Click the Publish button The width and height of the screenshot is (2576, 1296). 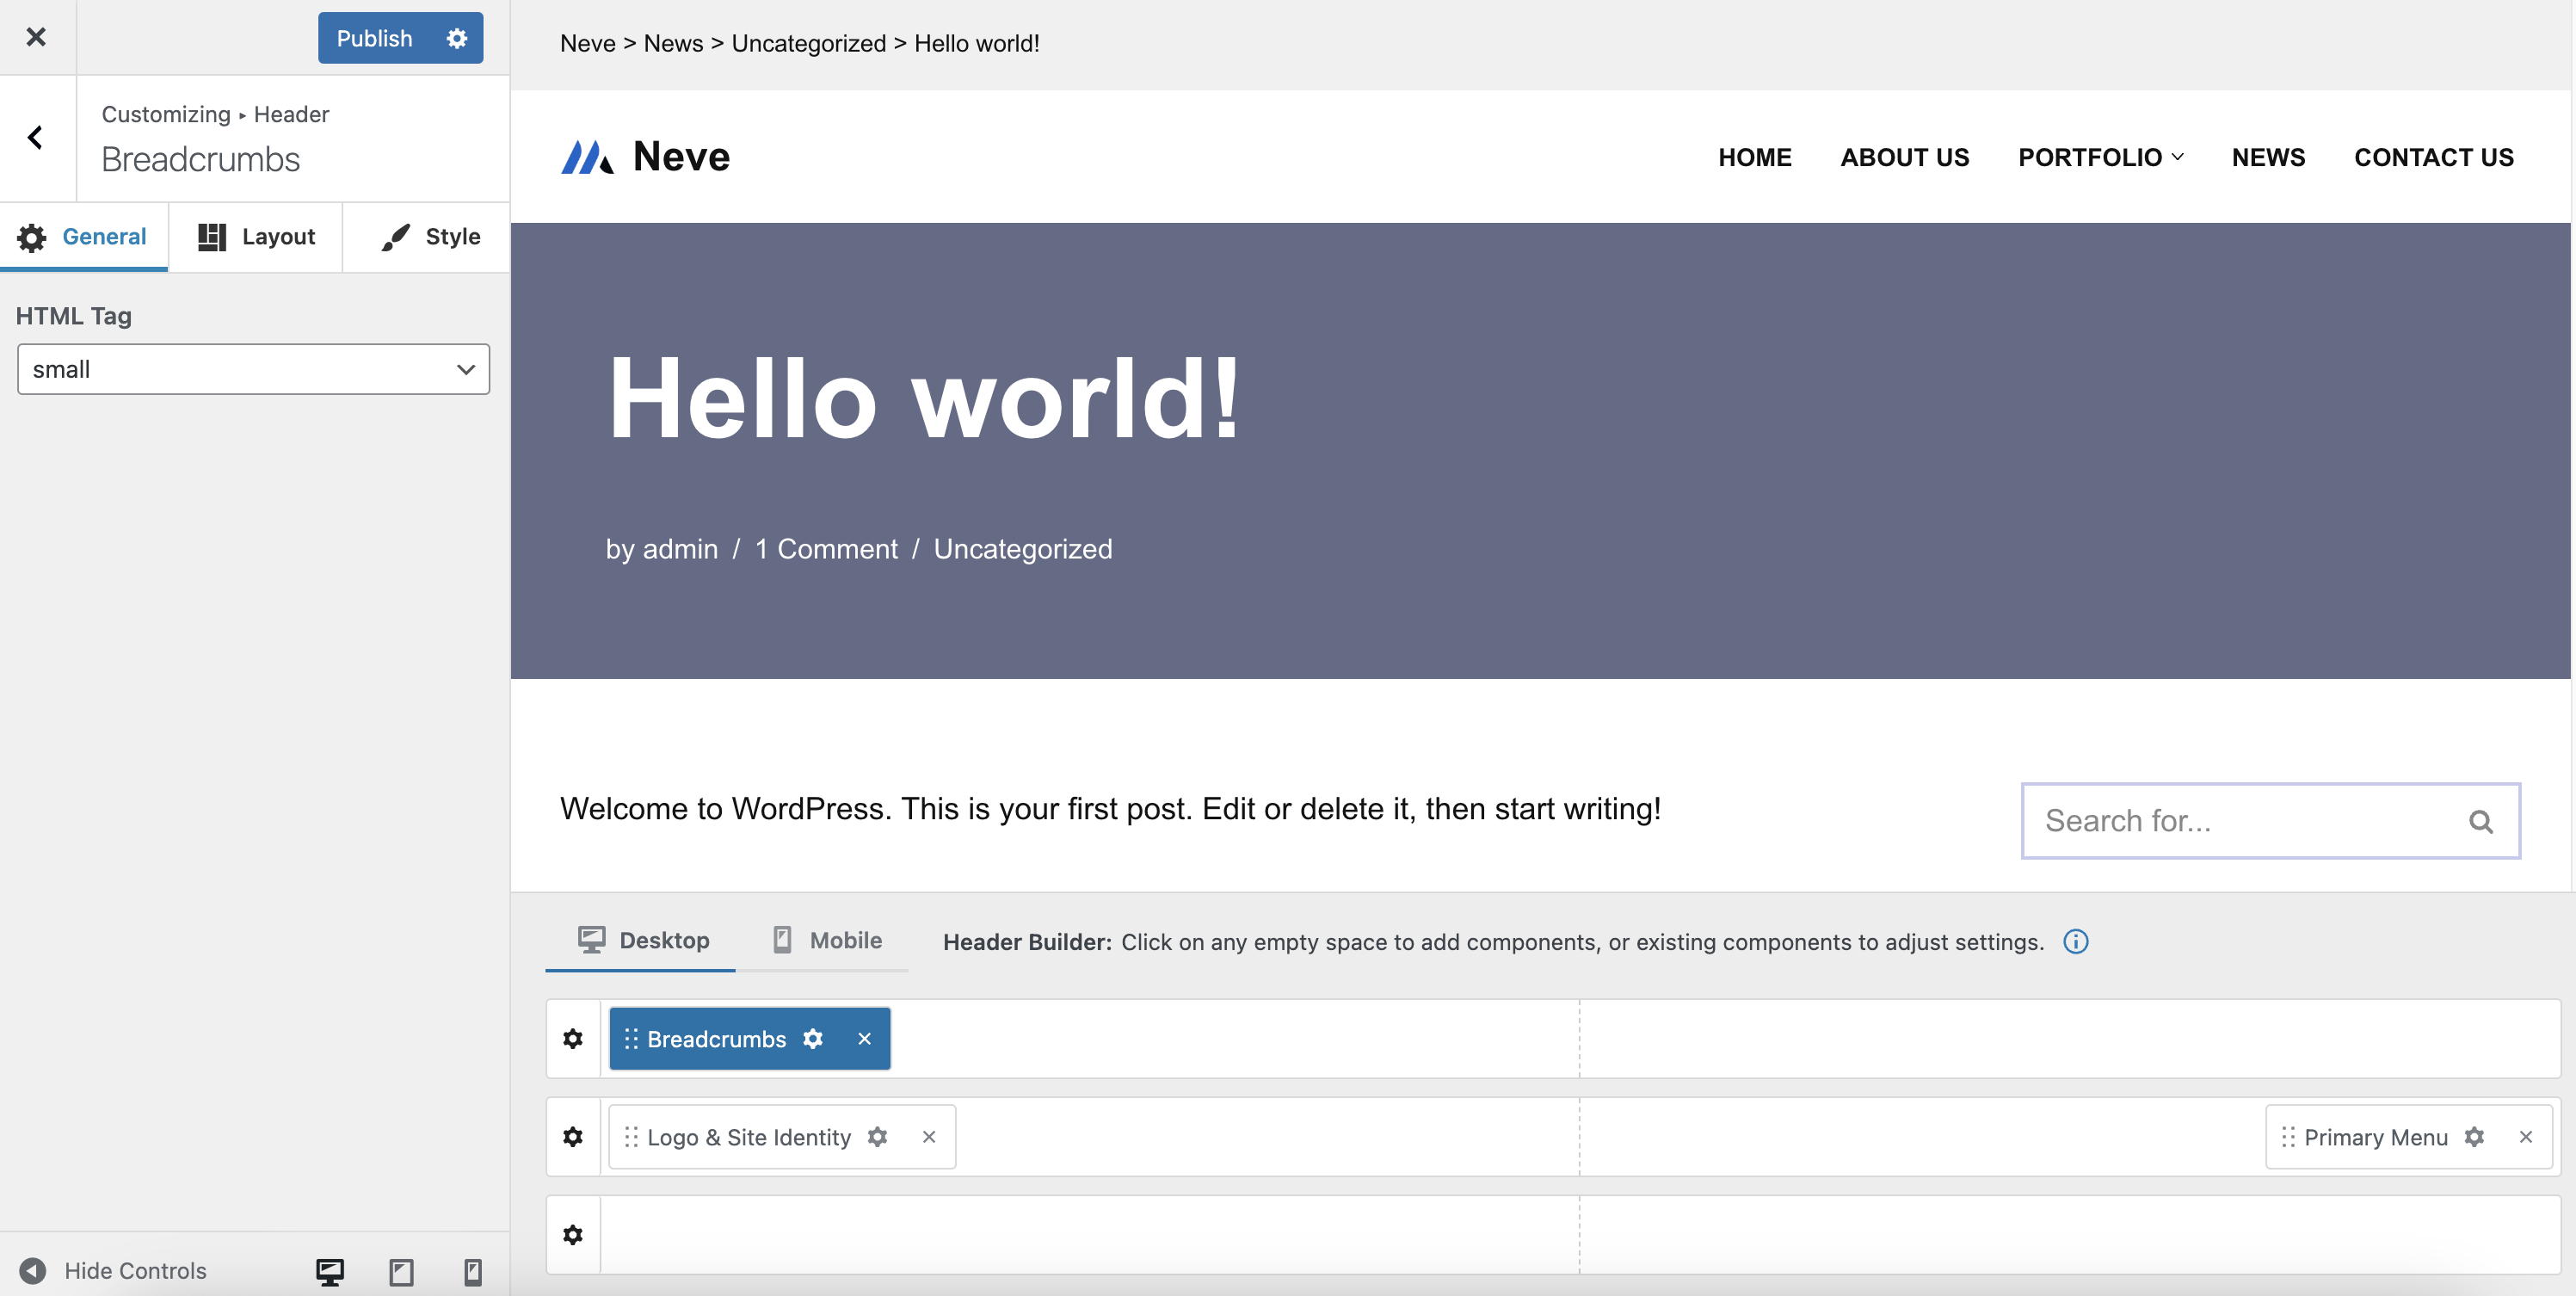click(x=374, y=38)
